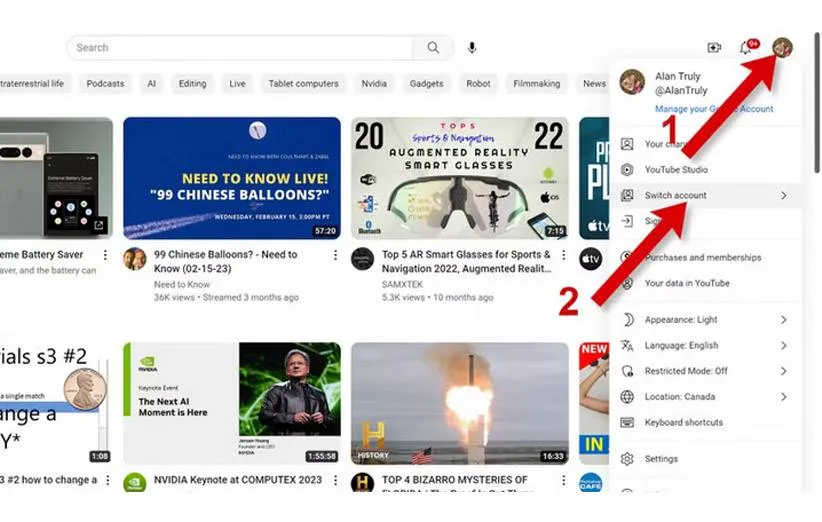The width and height of the screenshot is (822, 522).
Task: Open the NVIDIA Keynote video thumbnail
Action: click(231, 403)
